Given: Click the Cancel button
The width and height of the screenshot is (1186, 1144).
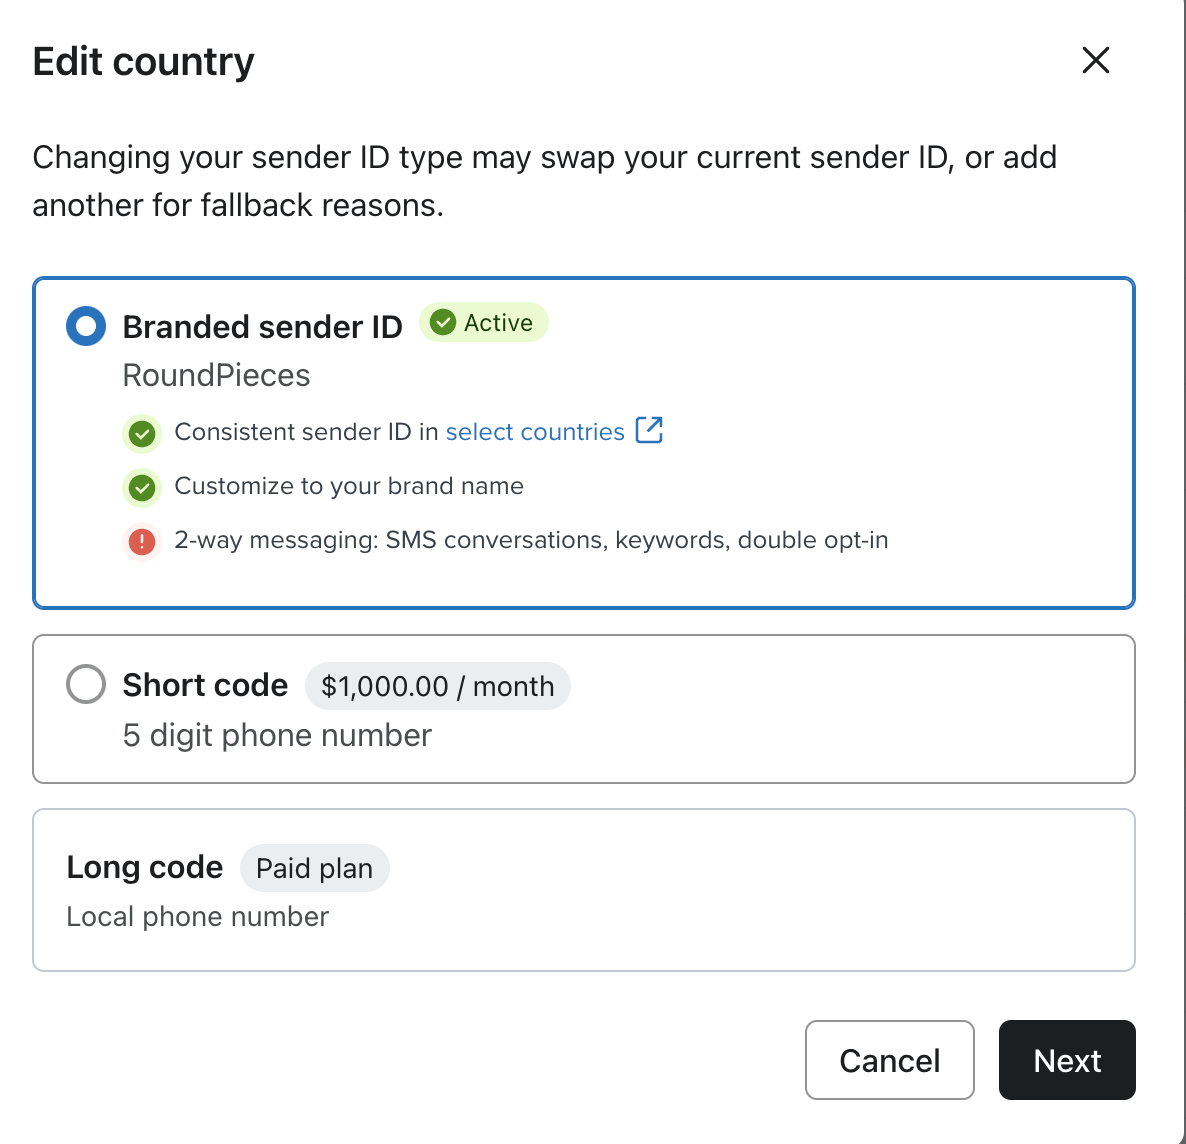Looking at the screenshot, I should pyautogui.click(x=889, y=1060).
